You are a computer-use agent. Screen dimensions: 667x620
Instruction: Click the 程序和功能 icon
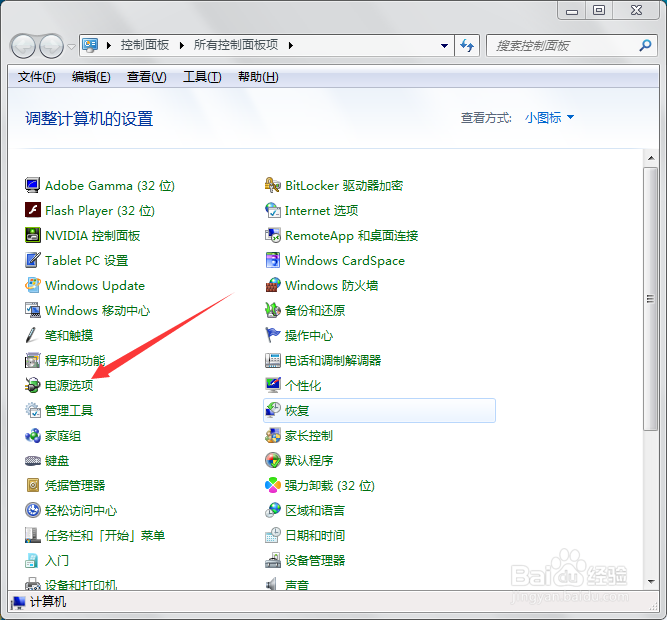click(32, 360)
